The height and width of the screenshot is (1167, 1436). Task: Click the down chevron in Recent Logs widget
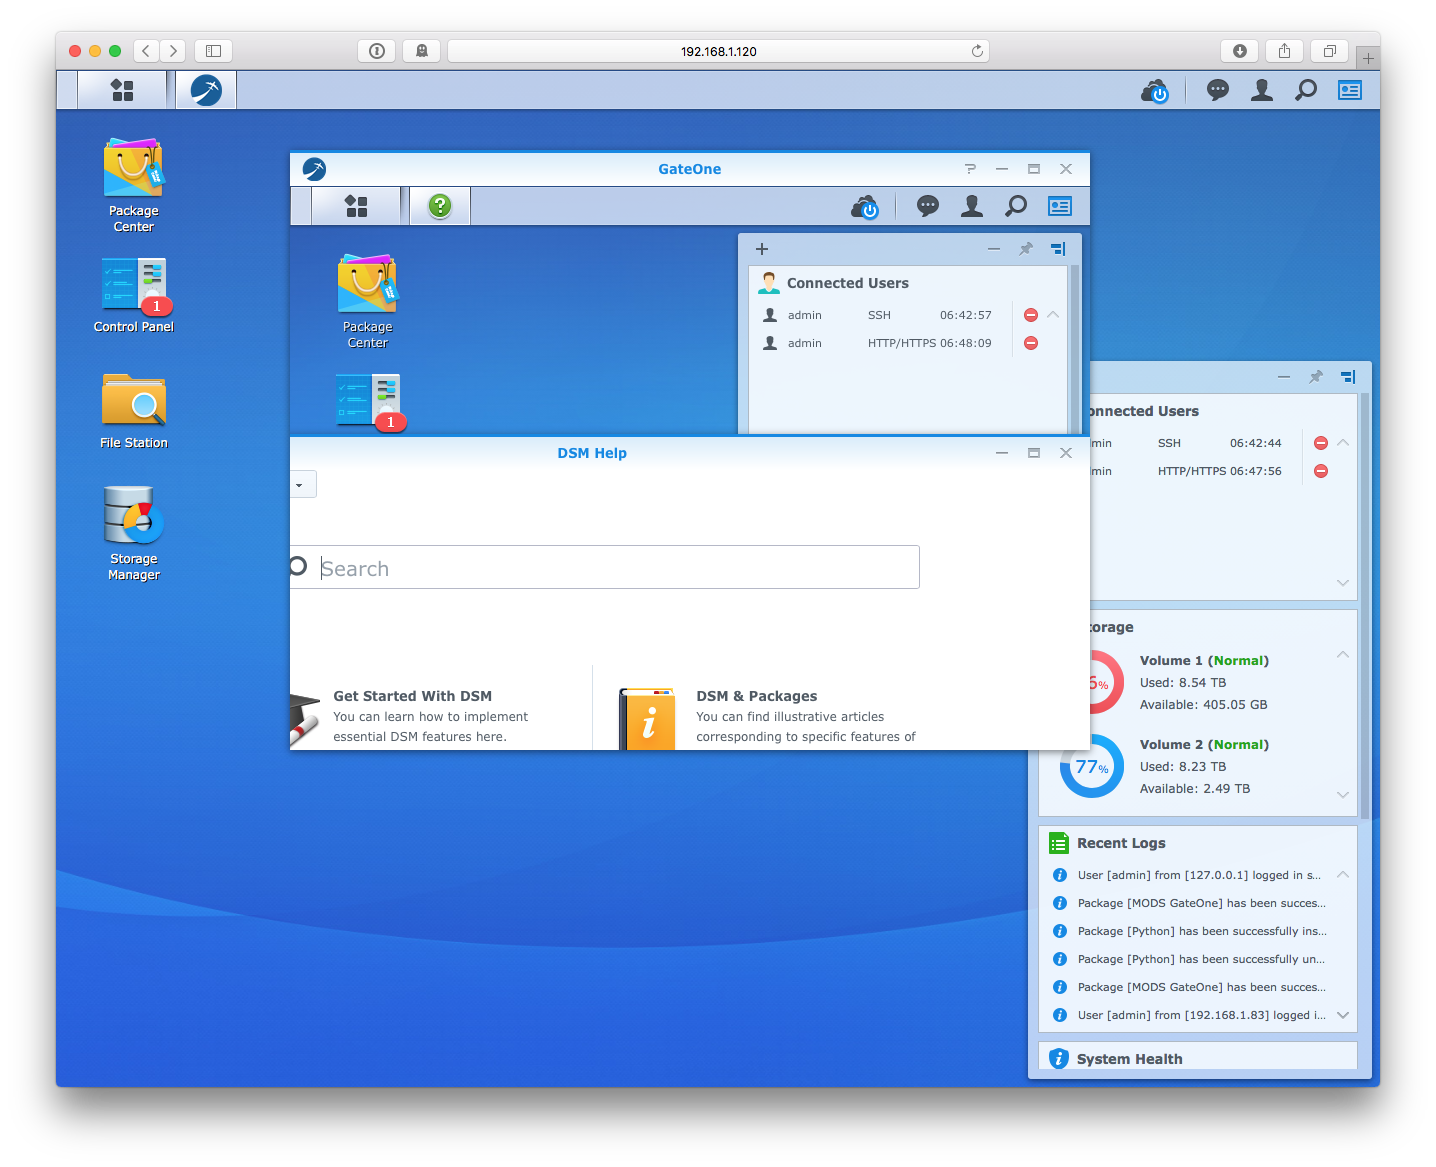[x=1343, y=1015]
